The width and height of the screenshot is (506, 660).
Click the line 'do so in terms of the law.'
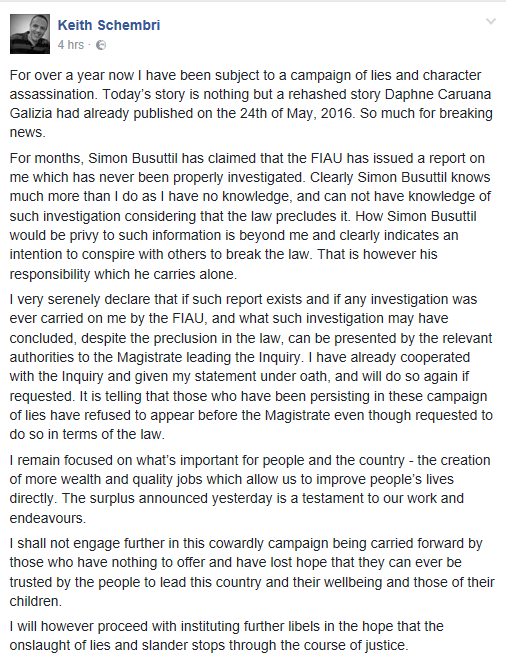coord(87,434)
